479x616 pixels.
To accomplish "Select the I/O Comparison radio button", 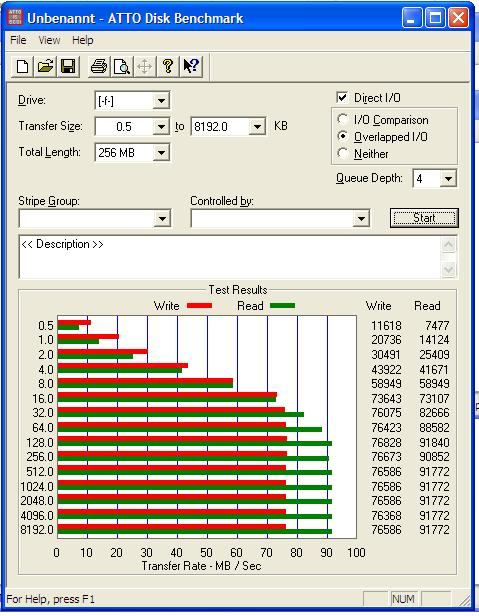I will 343,119.
